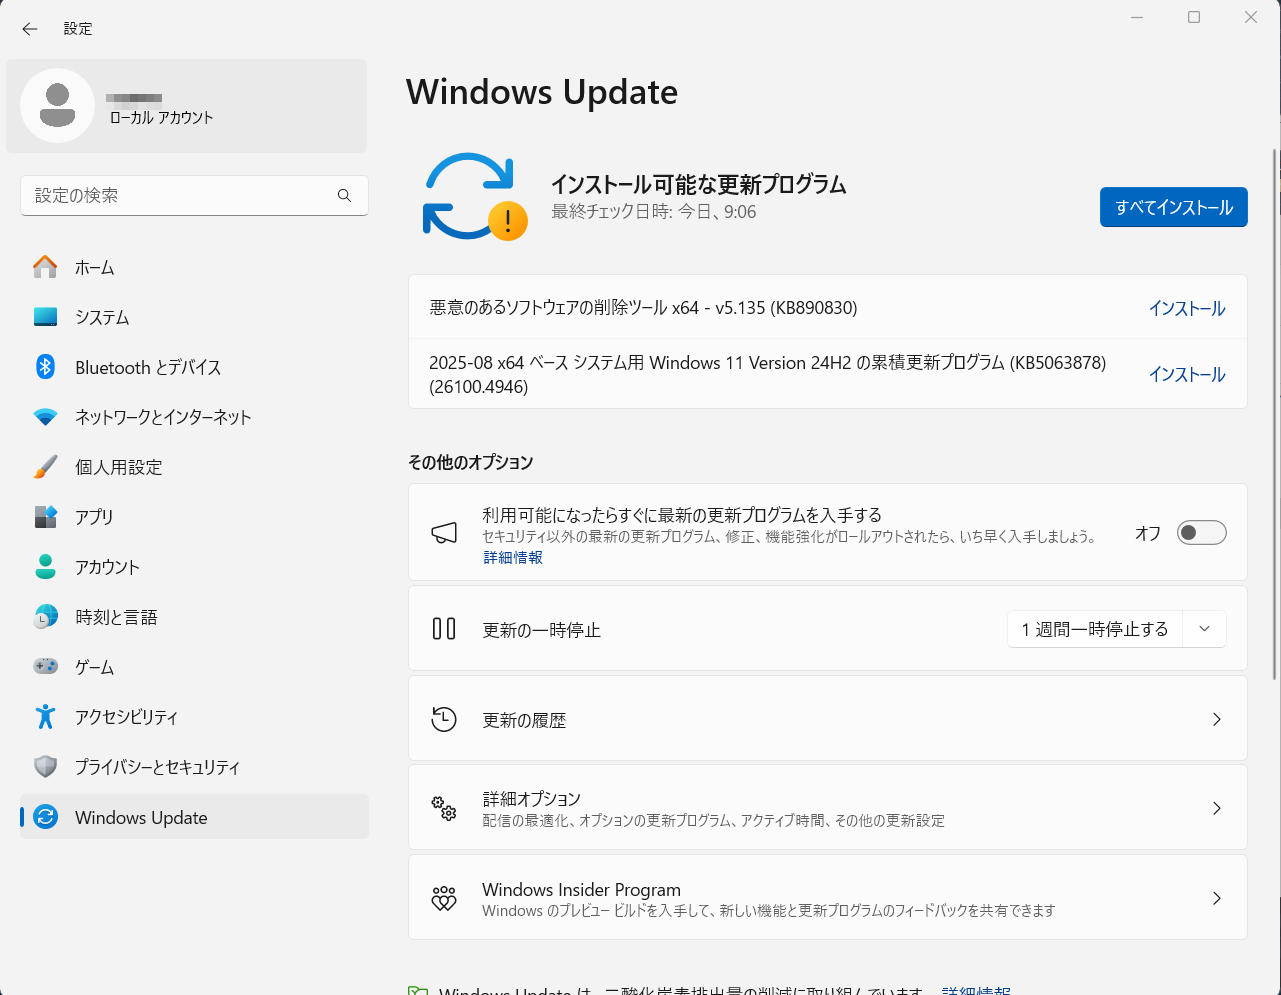The image size is (1281, 995).
Task: Open アクセシビリティ settings in sidebar
Action: pyautogui.click(x=194, y=717)
